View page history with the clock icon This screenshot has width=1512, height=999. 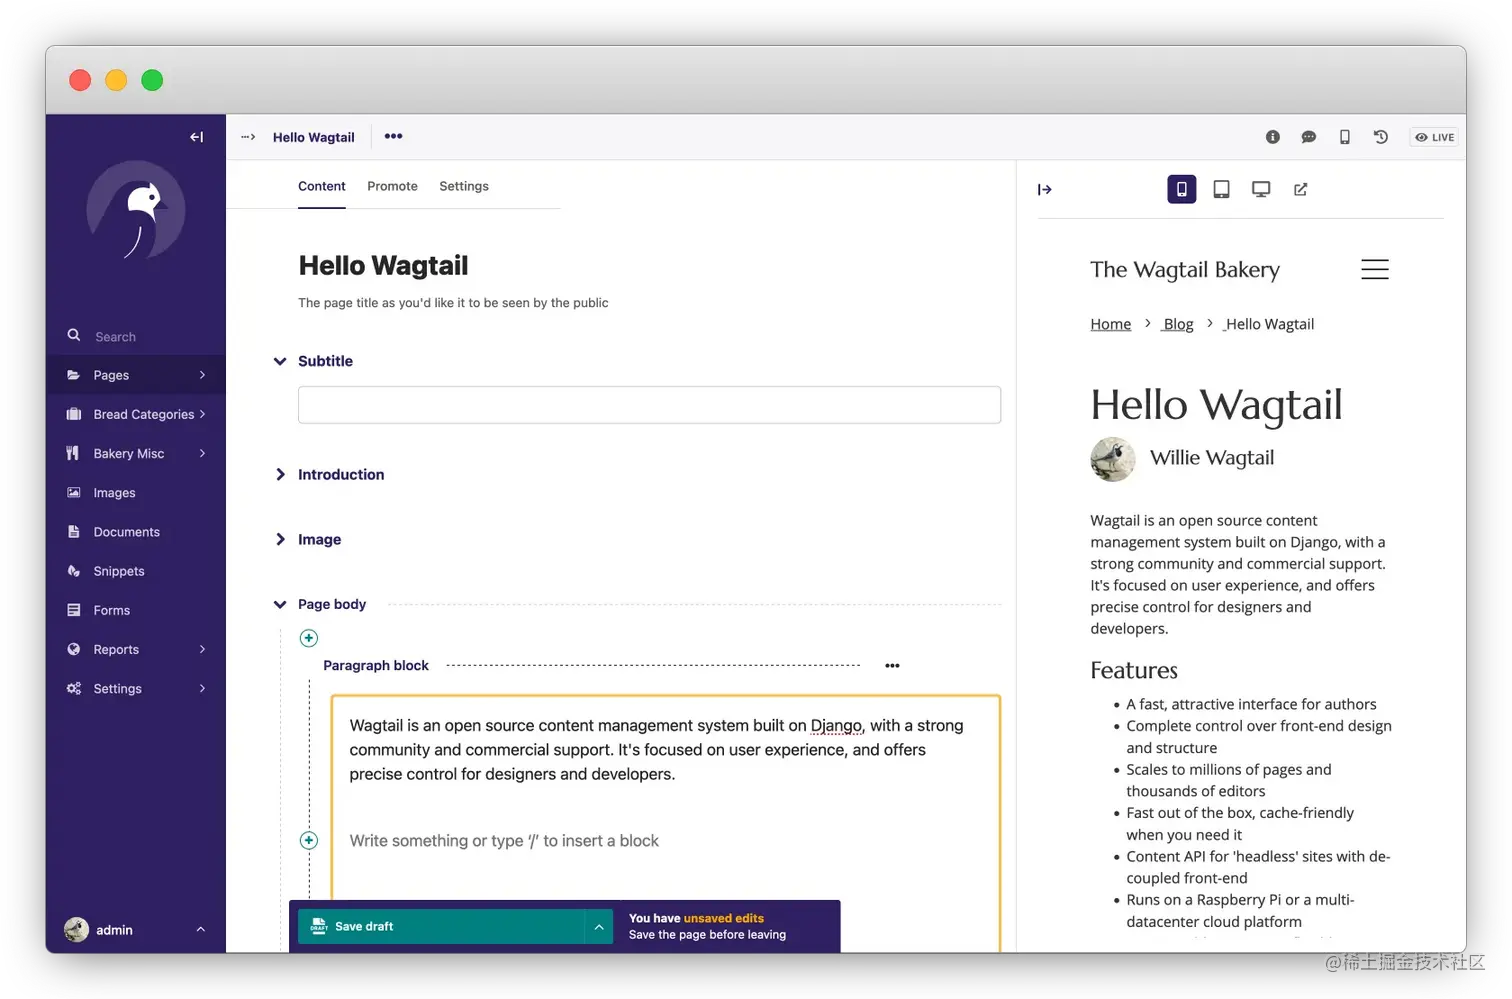click(x=1381, y=137)
